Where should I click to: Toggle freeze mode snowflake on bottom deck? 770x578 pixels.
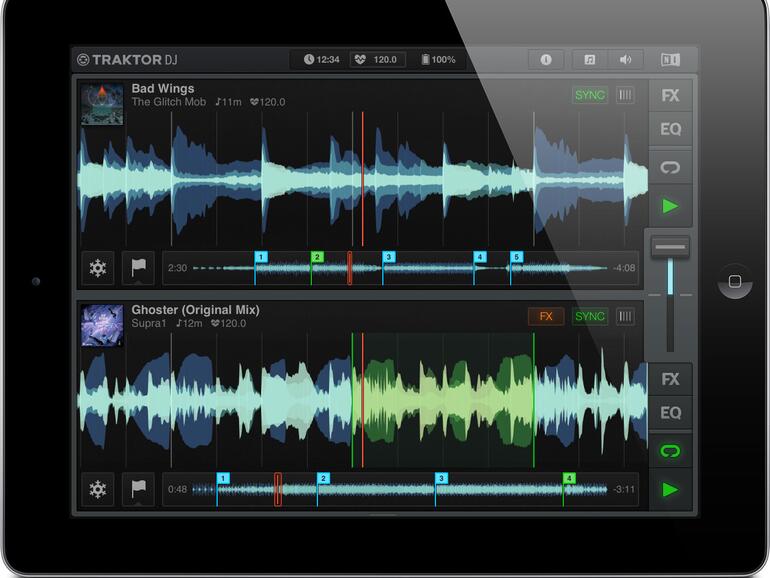[98, 490]
